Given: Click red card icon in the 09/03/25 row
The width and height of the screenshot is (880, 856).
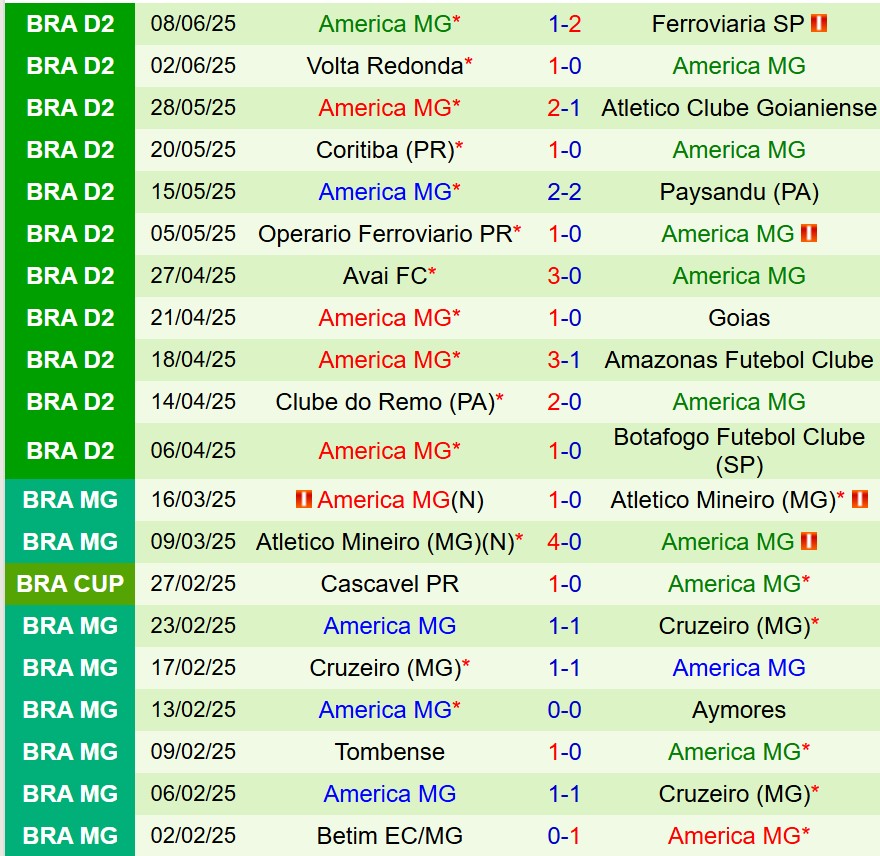Looking at the screenshot, I should pyautogui.click(x=809, y=541).
